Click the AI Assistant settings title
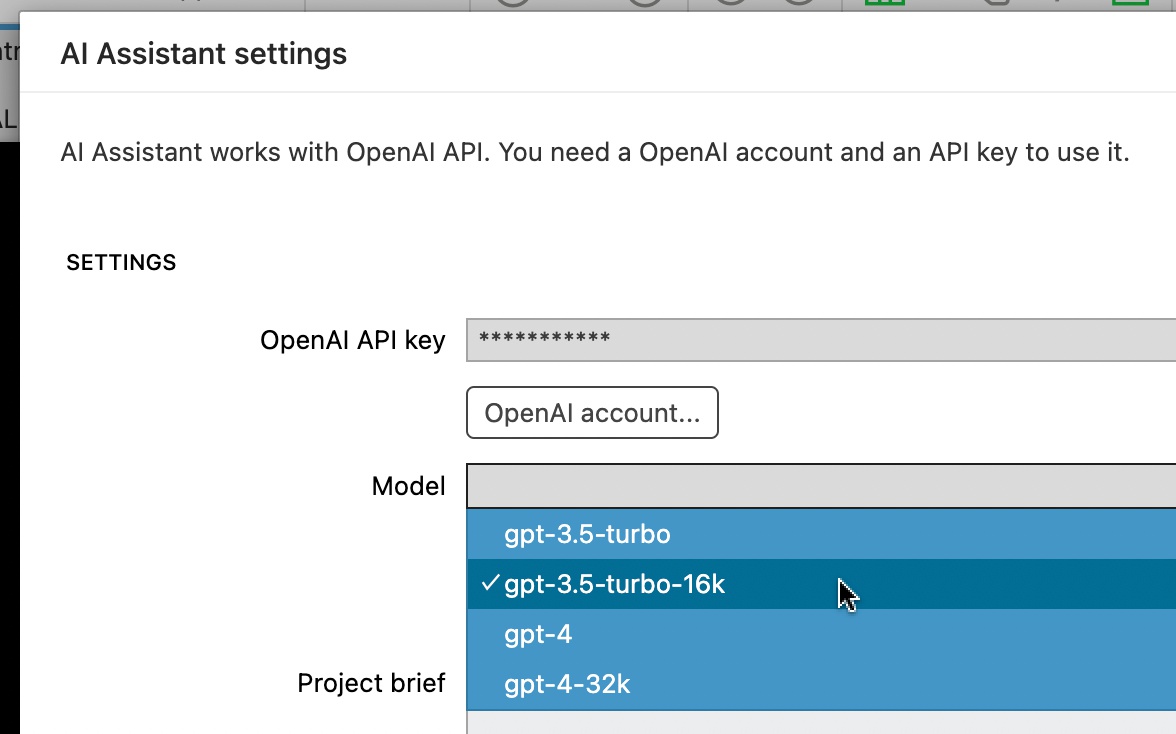This screenshot has height=734, width=1176. tap(203, 54)
